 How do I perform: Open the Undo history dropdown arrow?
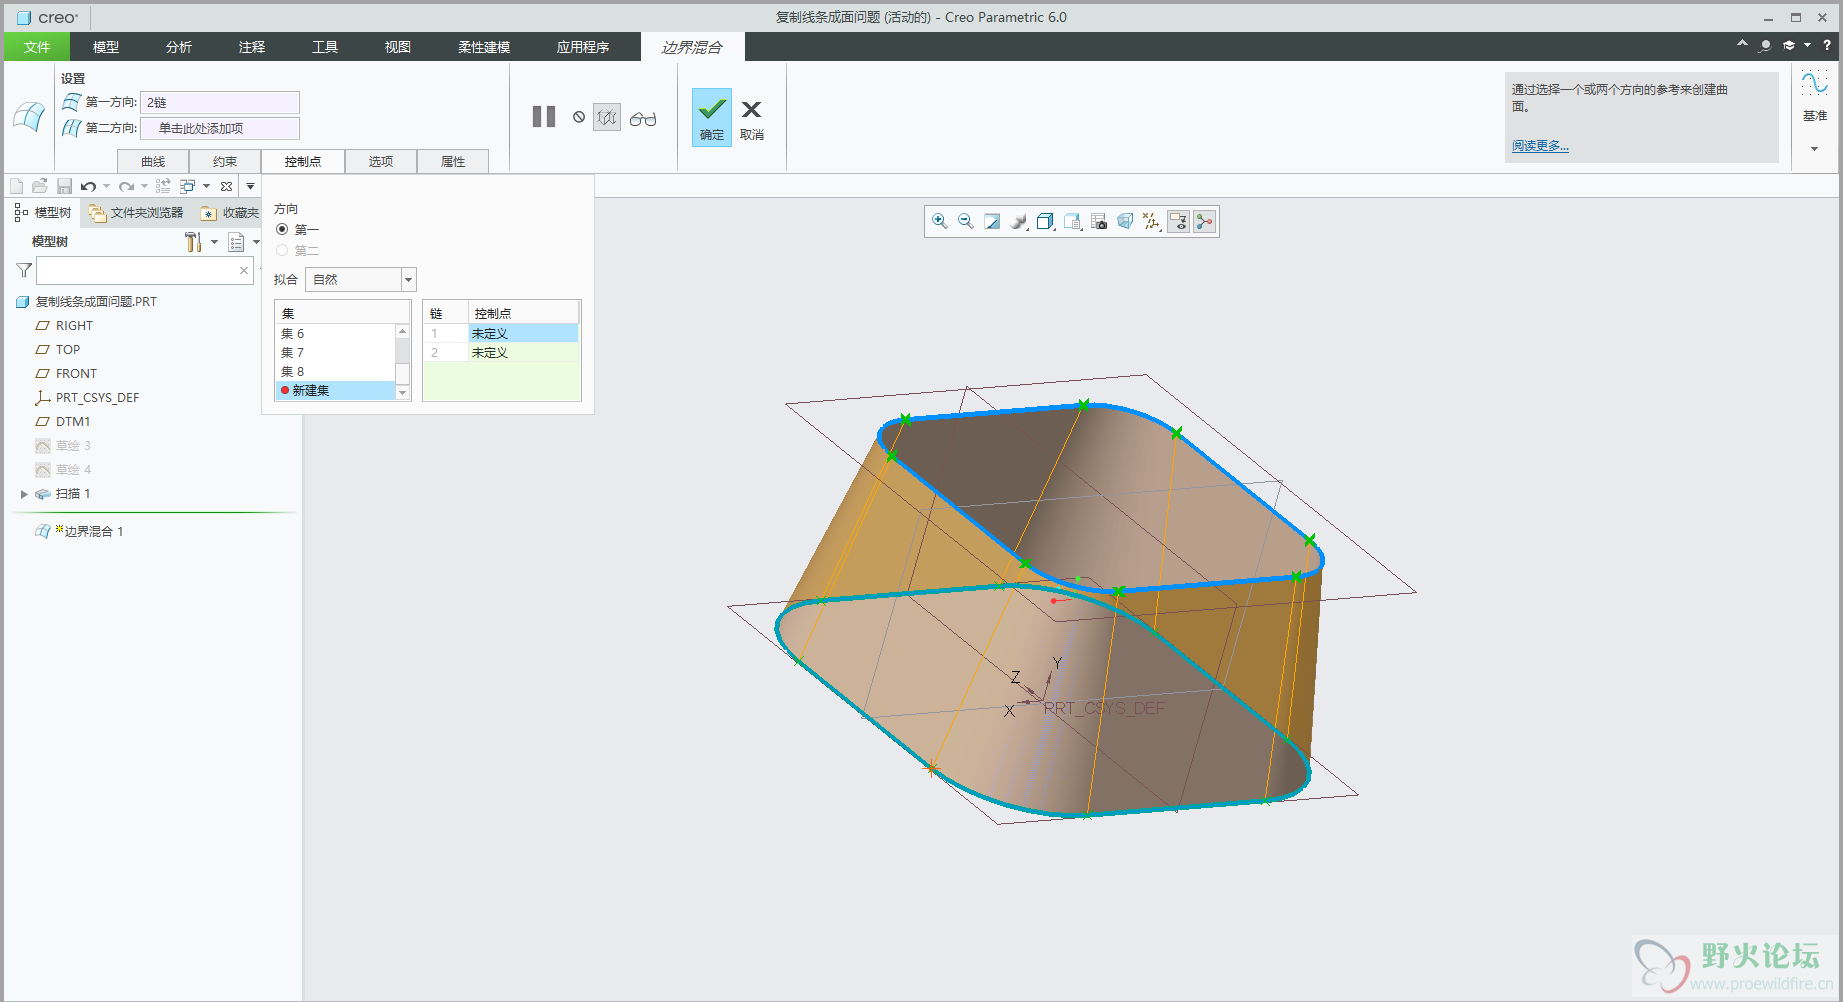pos(106,186)
